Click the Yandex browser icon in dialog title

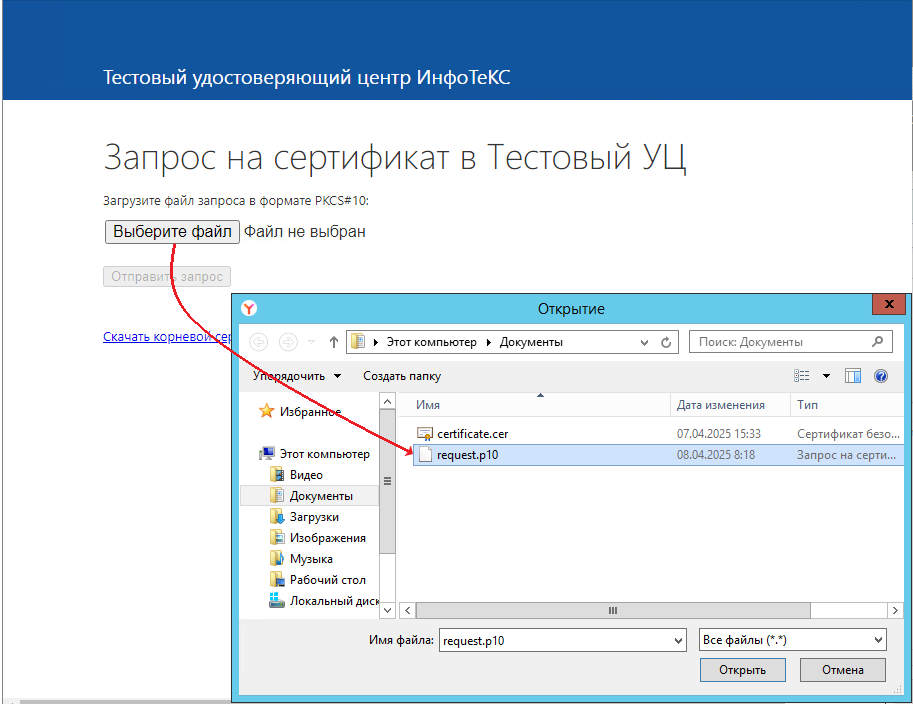(x=249, y=308)
